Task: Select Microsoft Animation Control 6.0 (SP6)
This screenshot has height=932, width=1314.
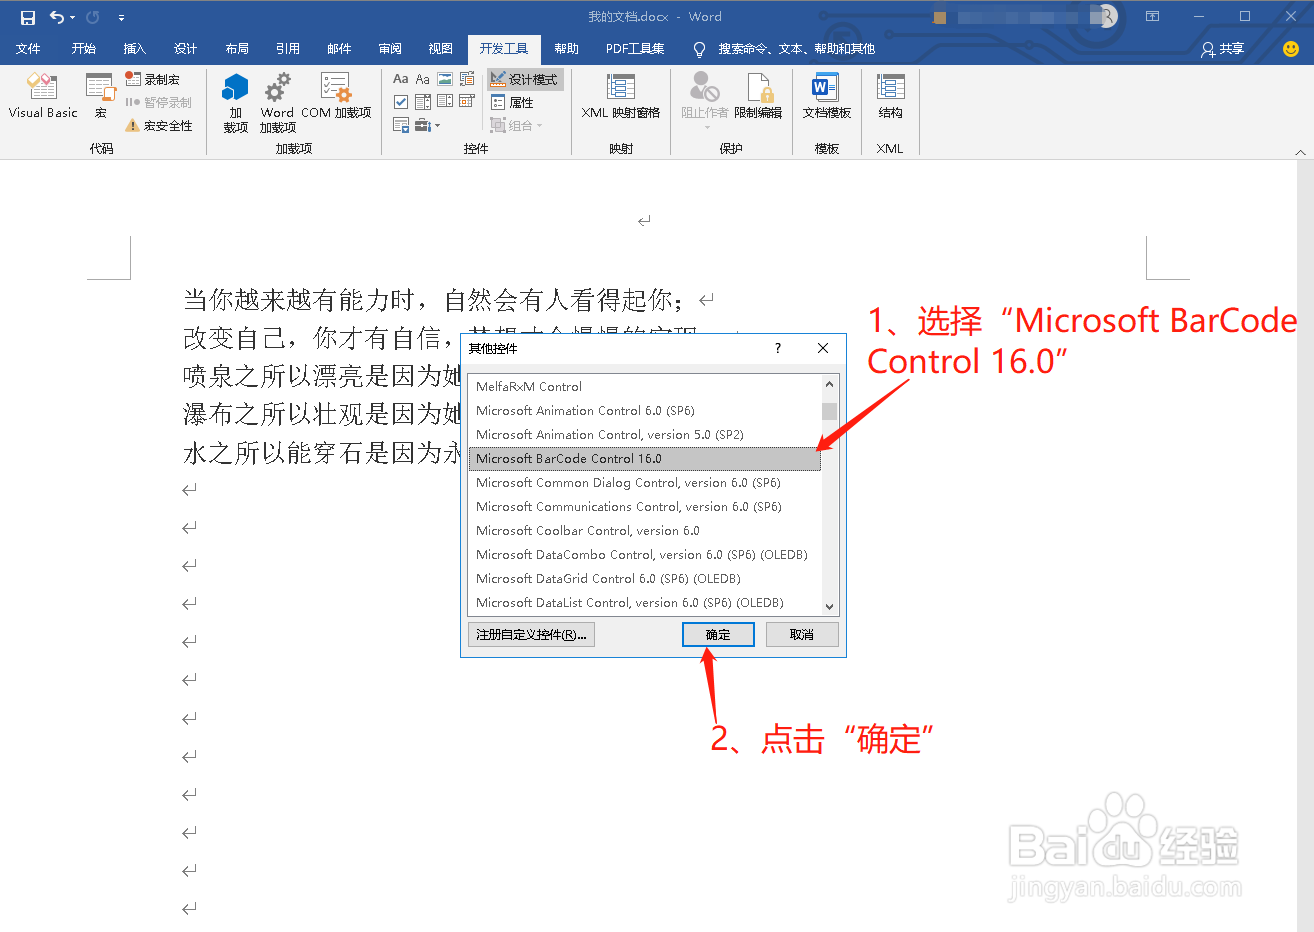Action: point(645,410)
